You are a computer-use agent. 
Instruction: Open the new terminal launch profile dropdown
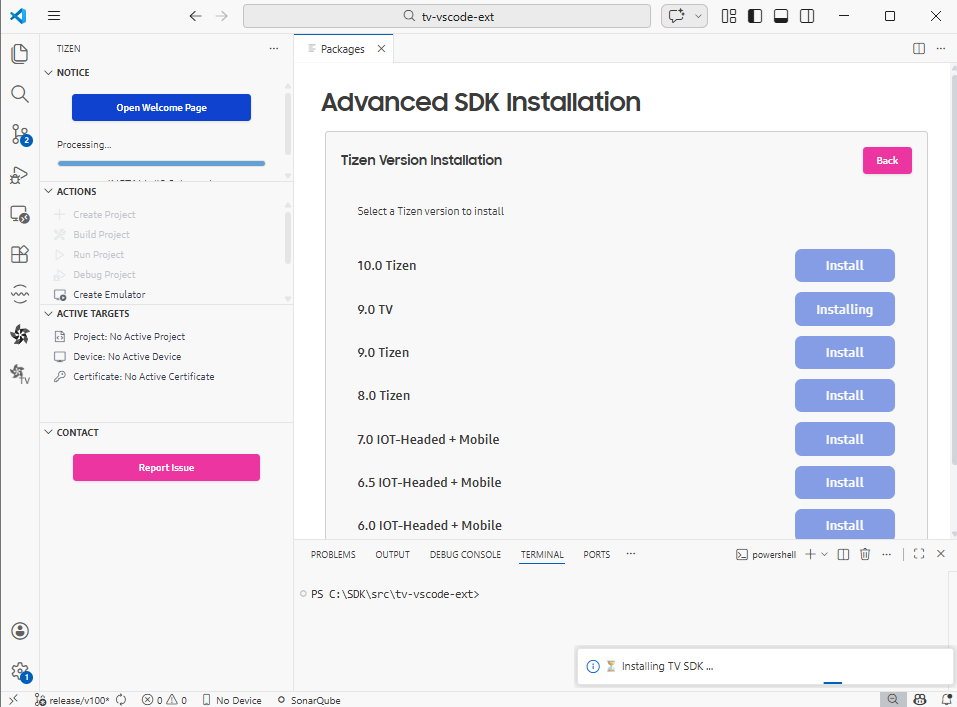(x=824, y=554)
